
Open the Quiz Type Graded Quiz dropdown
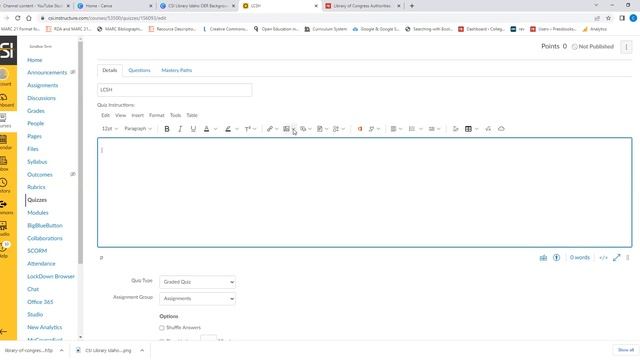pyautogui.click(x=198, y=282)
